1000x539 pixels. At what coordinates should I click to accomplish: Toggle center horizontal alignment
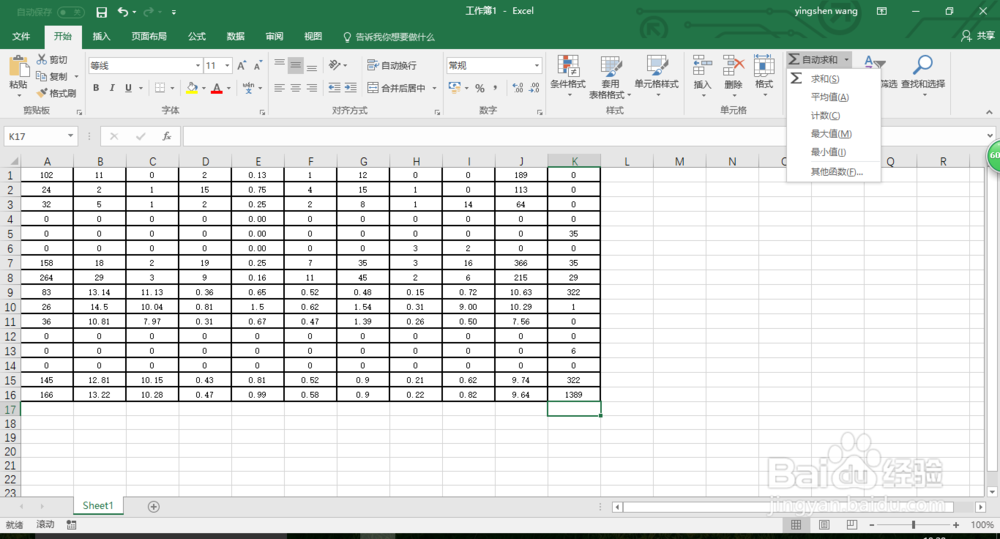click(295, 88)
